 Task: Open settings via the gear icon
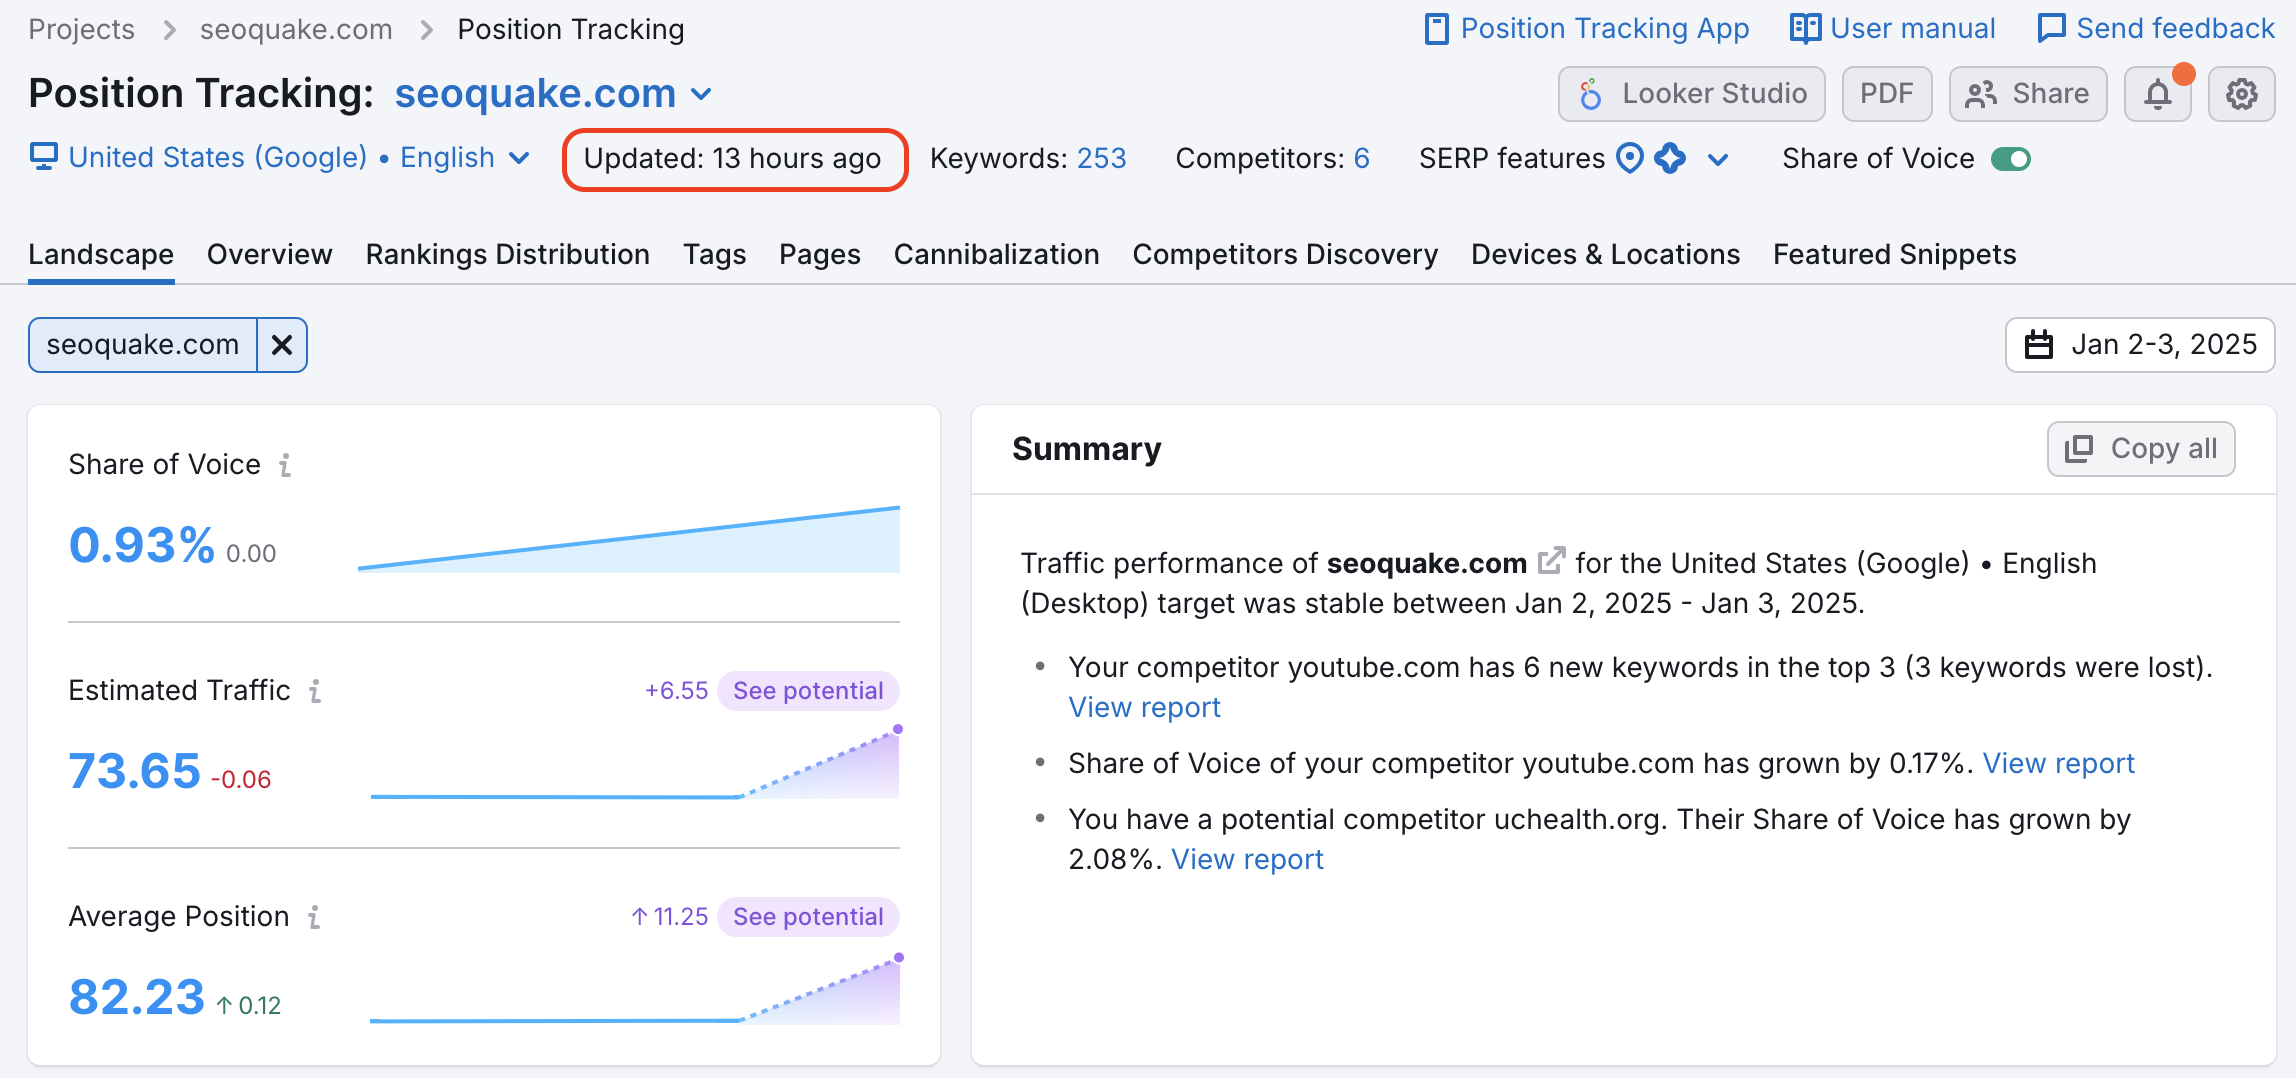tap(2241, 94)
